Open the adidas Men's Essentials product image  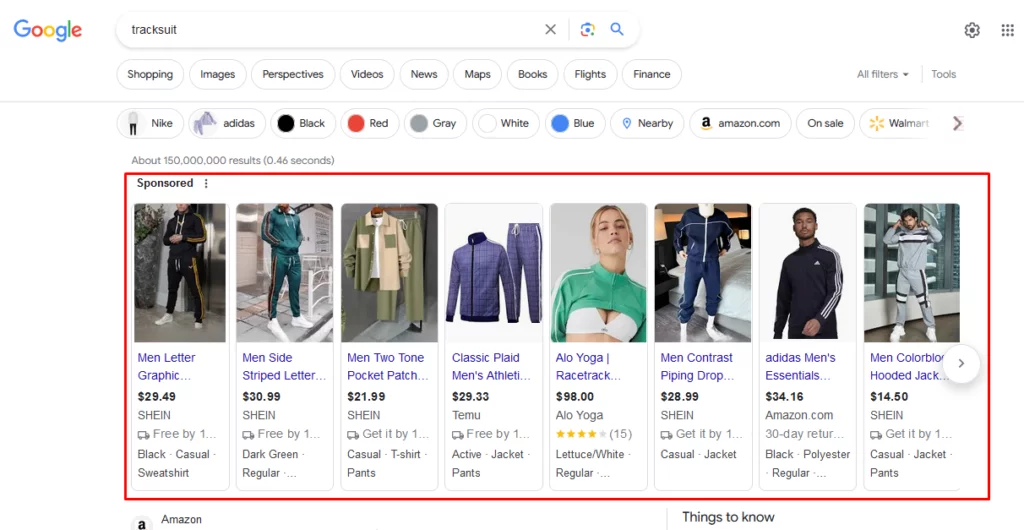[807, 273]
